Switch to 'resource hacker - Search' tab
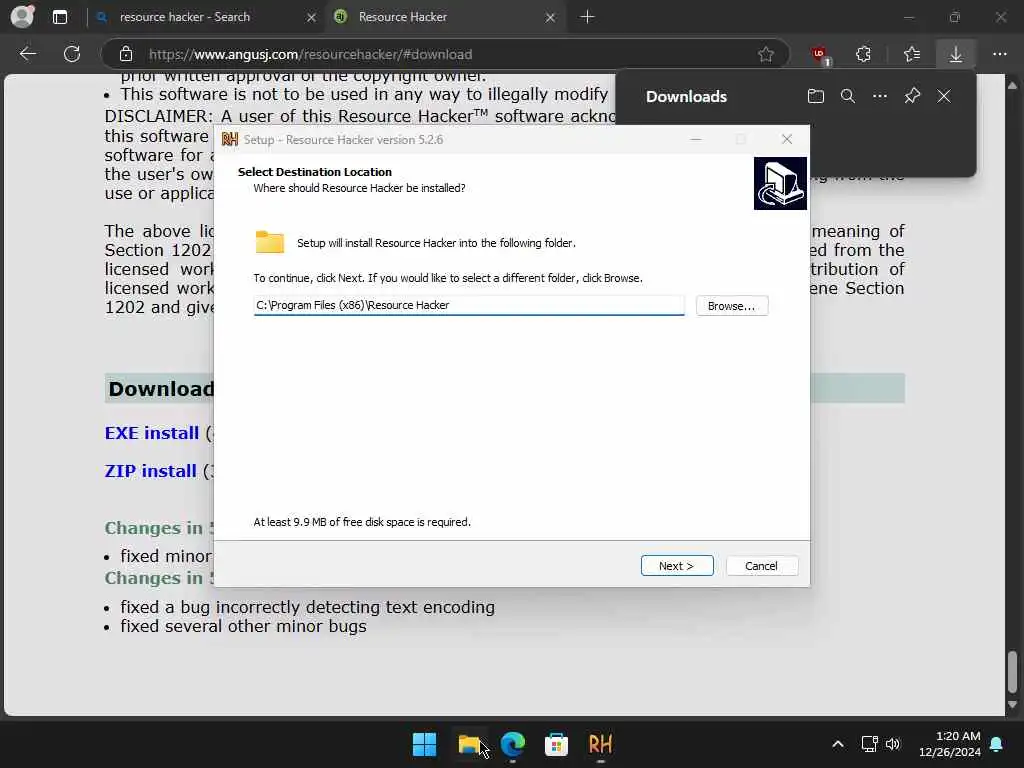Image resolution: width=1024 pixels, height=768 pixels. (206, 17)
